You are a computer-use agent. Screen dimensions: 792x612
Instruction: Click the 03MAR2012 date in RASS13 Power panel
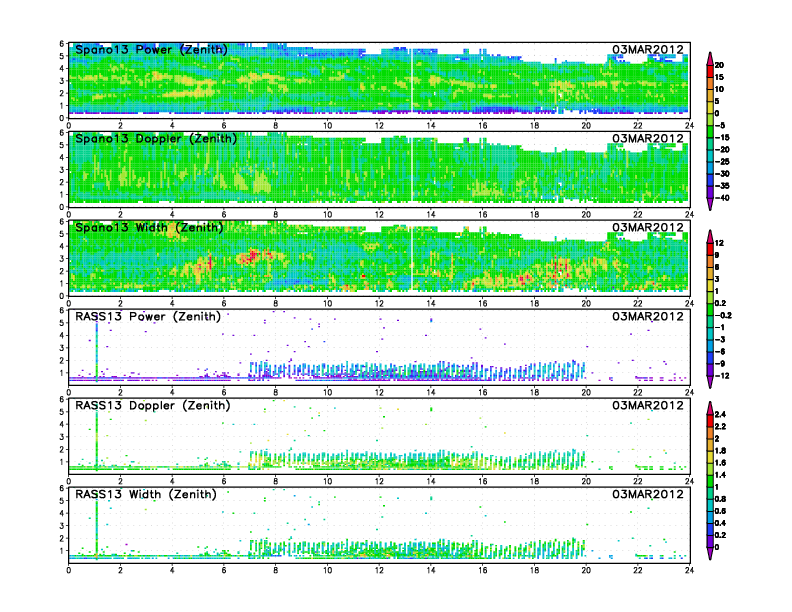(x=648, y=317)
